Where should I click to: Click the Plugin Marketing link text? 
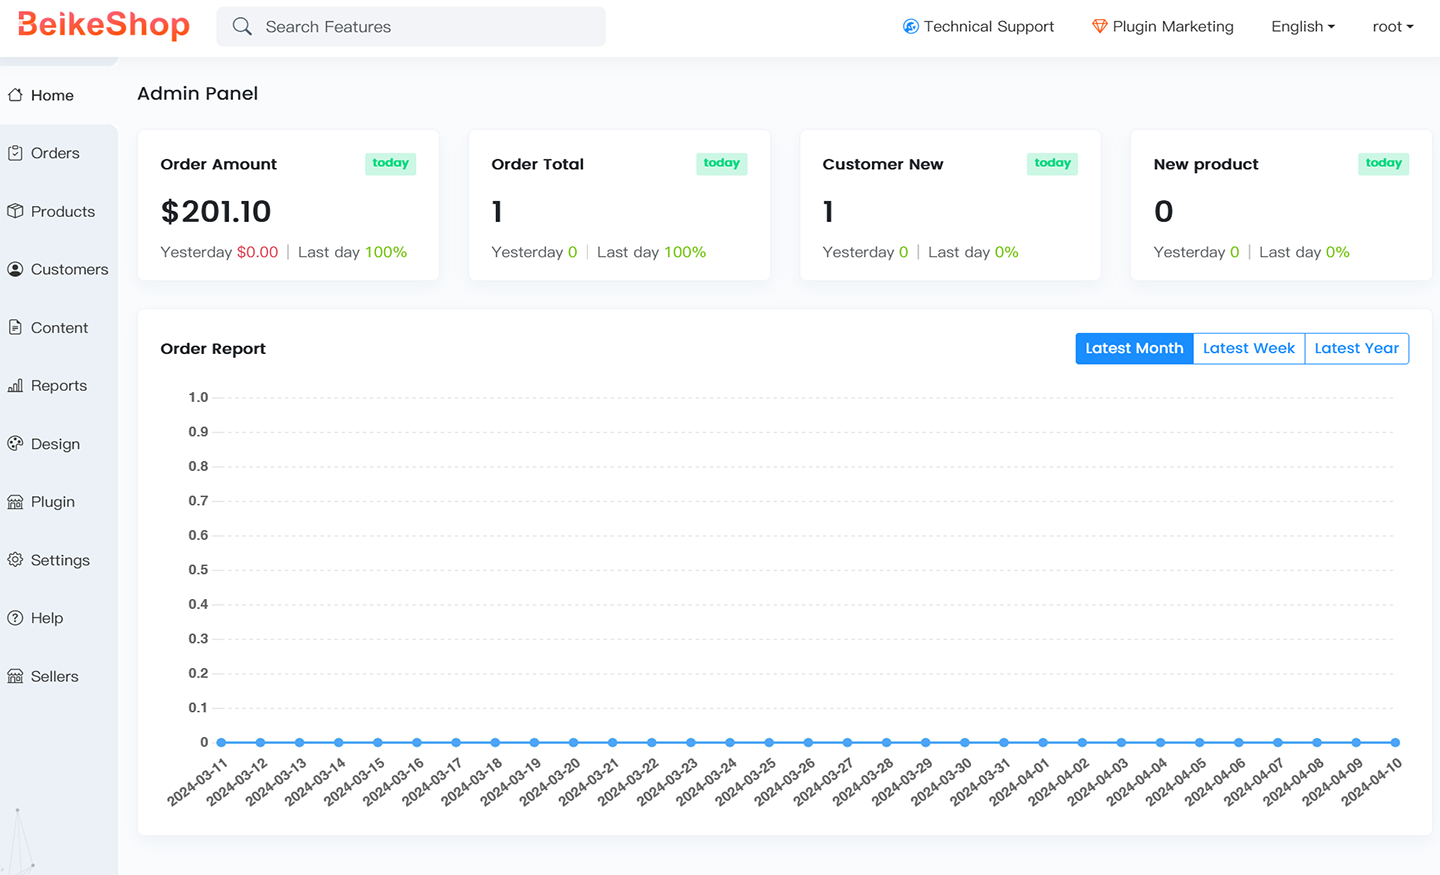click(1173, 26)
